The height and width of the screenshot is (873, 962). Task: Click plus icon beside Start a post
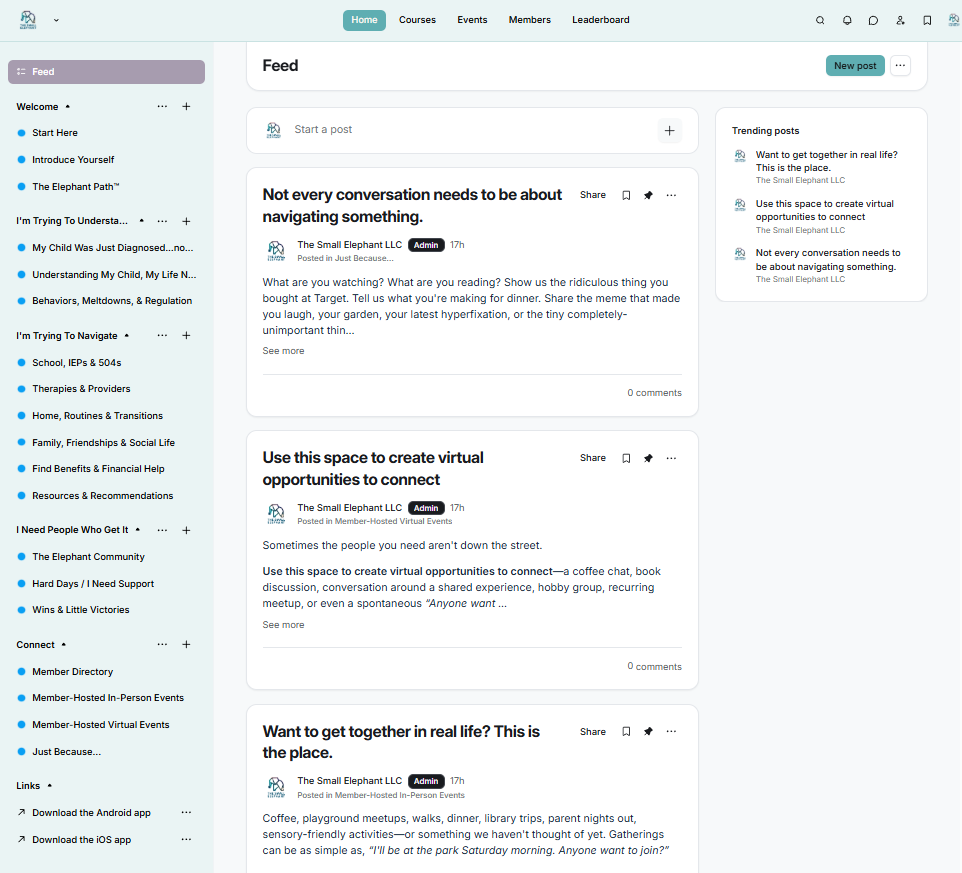pos(669,131)
